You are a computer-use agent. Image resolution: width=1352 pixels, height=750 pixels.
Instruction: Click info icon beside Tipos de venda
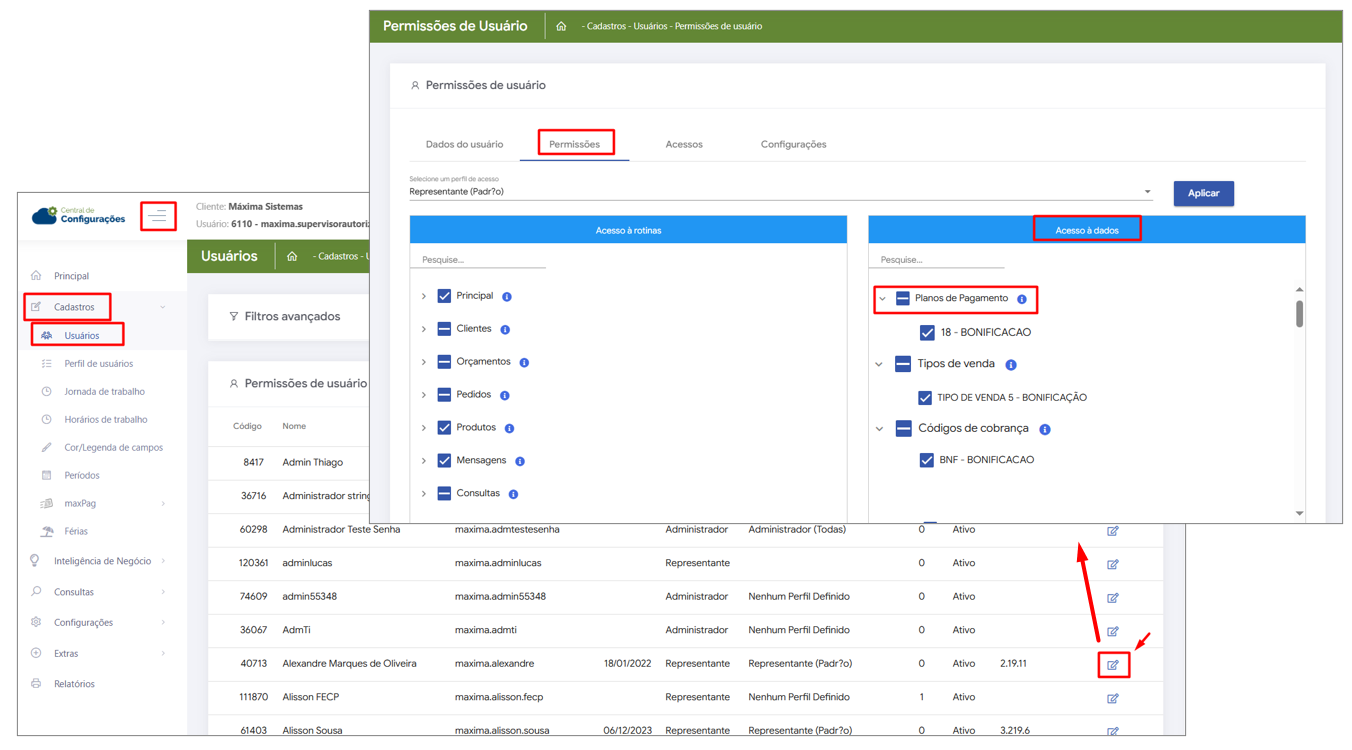coord(1011,365)
